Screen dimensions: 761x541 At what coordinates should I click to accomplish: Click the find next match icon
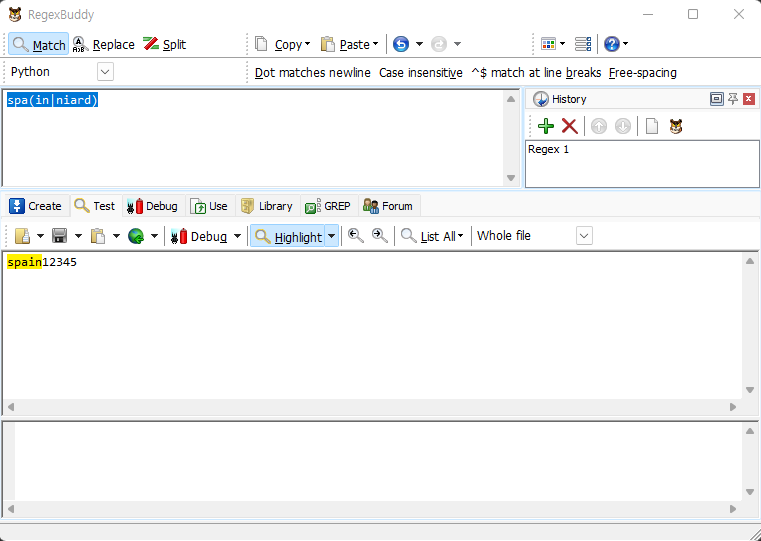pos(380,236)
